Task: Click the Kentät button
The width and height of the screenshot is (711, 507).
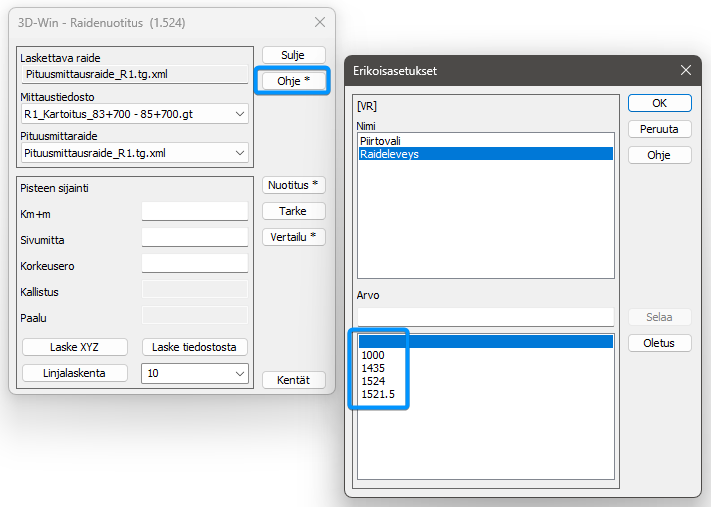Action: click(x=293, y=380)
